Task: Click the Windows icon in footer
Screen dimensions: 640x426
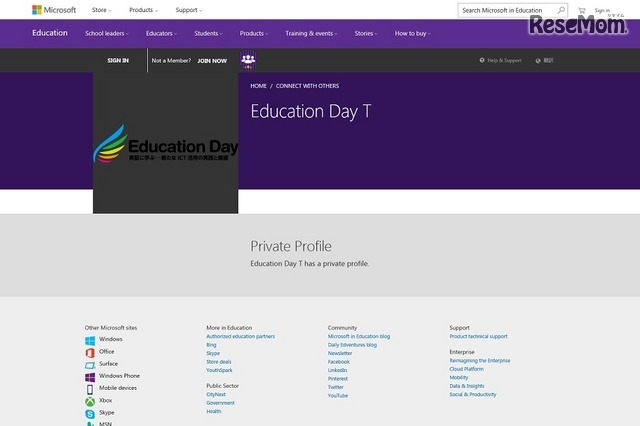Action: click(90, 339)
